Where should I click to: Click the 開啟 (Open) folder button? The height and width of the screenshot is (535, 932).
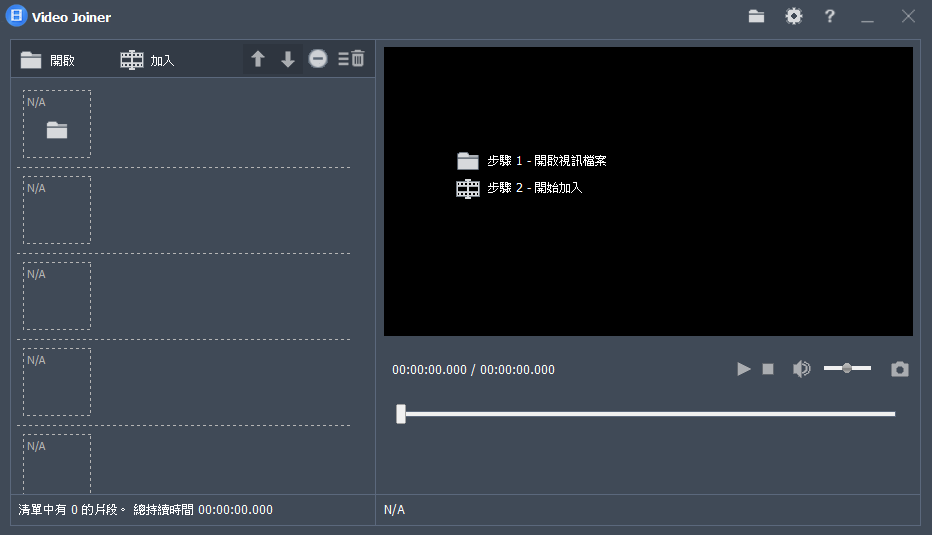tap(48, 60)
